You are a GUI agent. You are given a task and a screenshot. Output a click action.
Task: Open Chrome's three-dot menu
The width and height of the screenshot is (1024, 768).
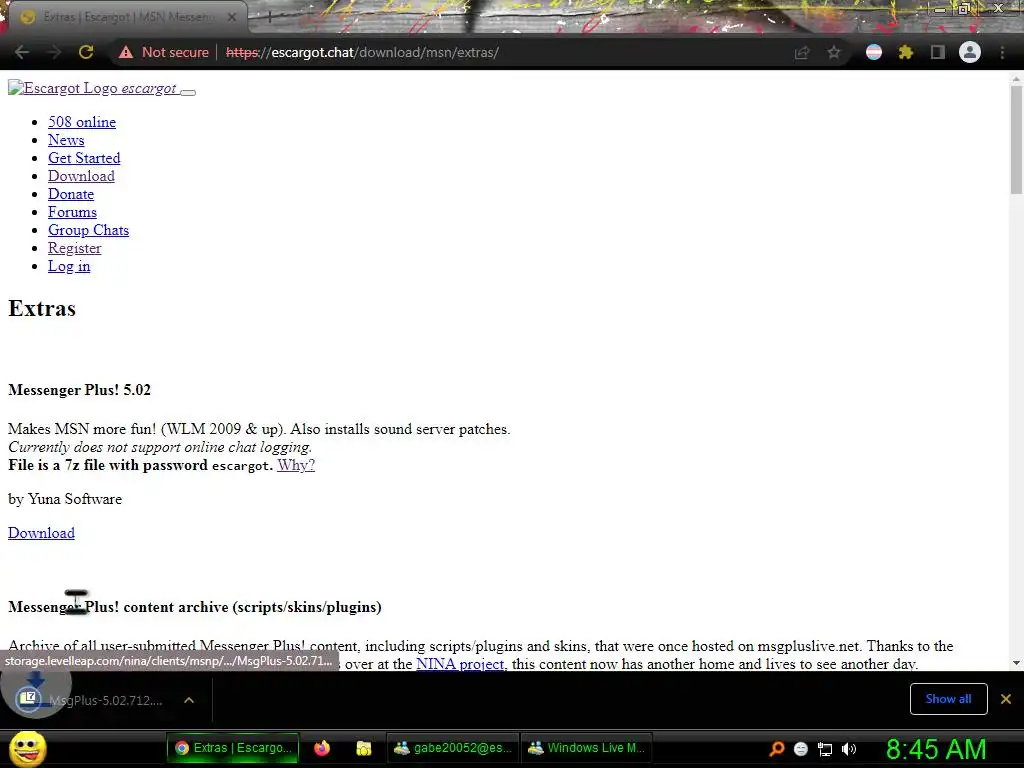click(x=1002, y=52)
